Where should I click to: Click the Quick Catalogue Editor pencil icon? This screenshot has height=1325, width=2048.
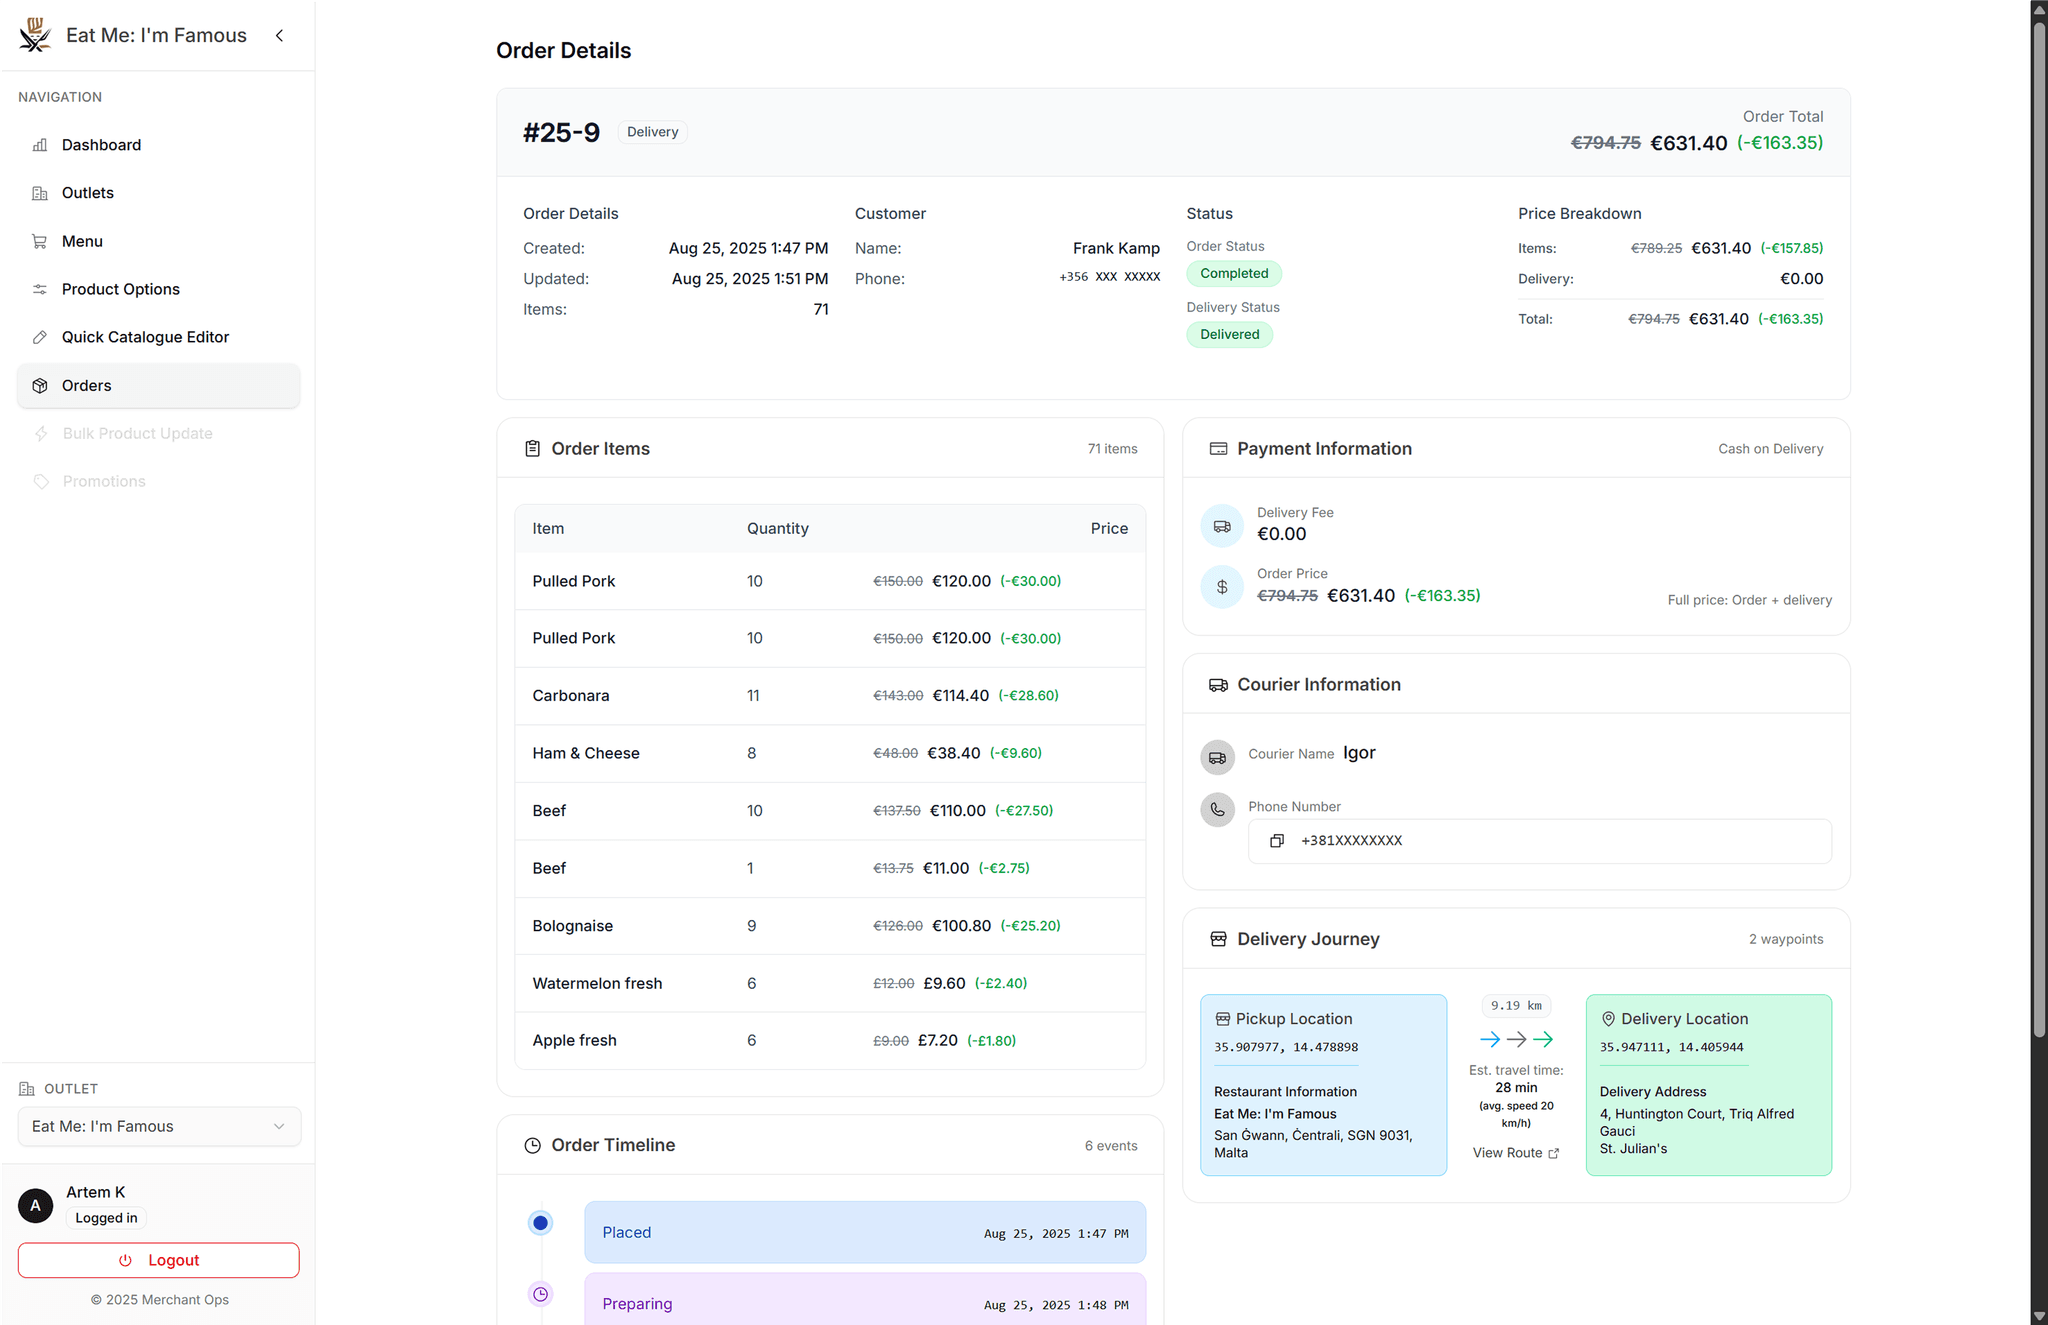[x=40, y=337]
